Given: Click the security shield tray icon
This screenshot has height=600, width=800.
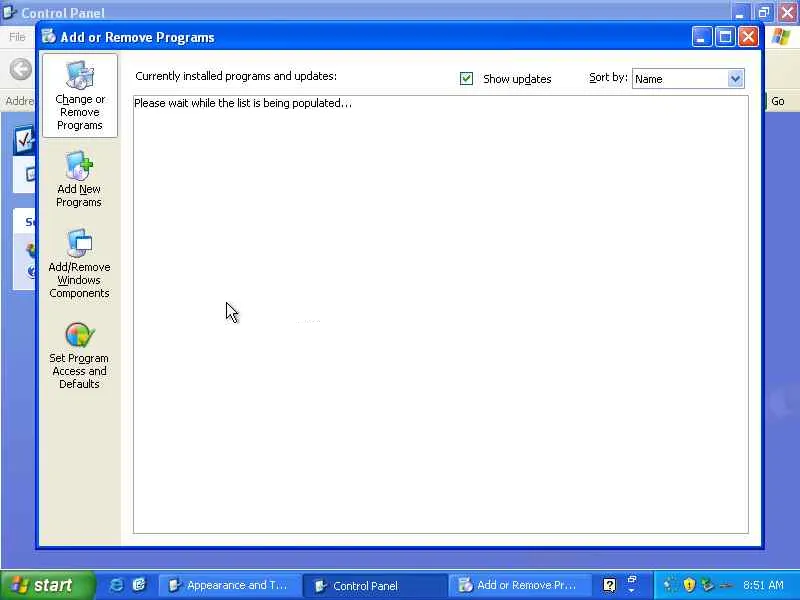Looking at the screenshot, I should (689, 585).
